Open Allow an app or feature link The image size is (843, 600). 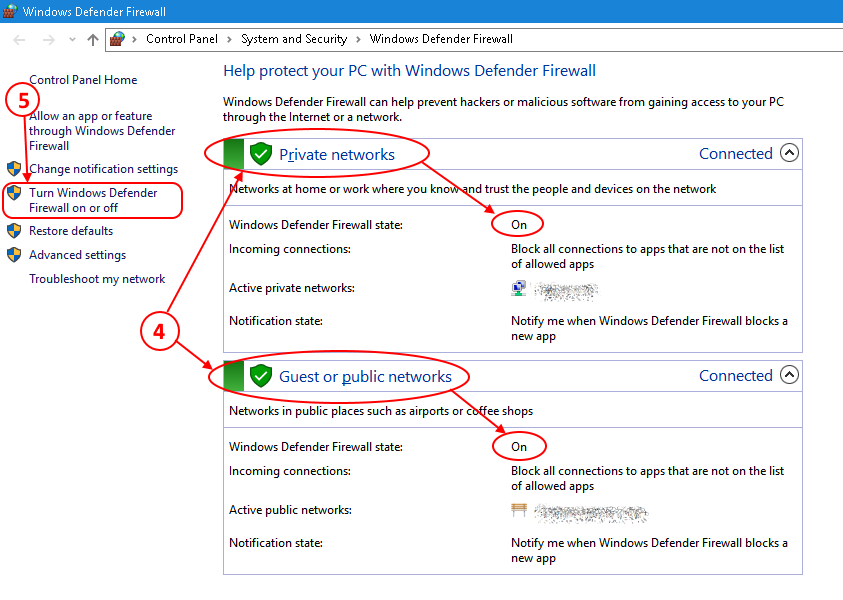tap(102, 131)
